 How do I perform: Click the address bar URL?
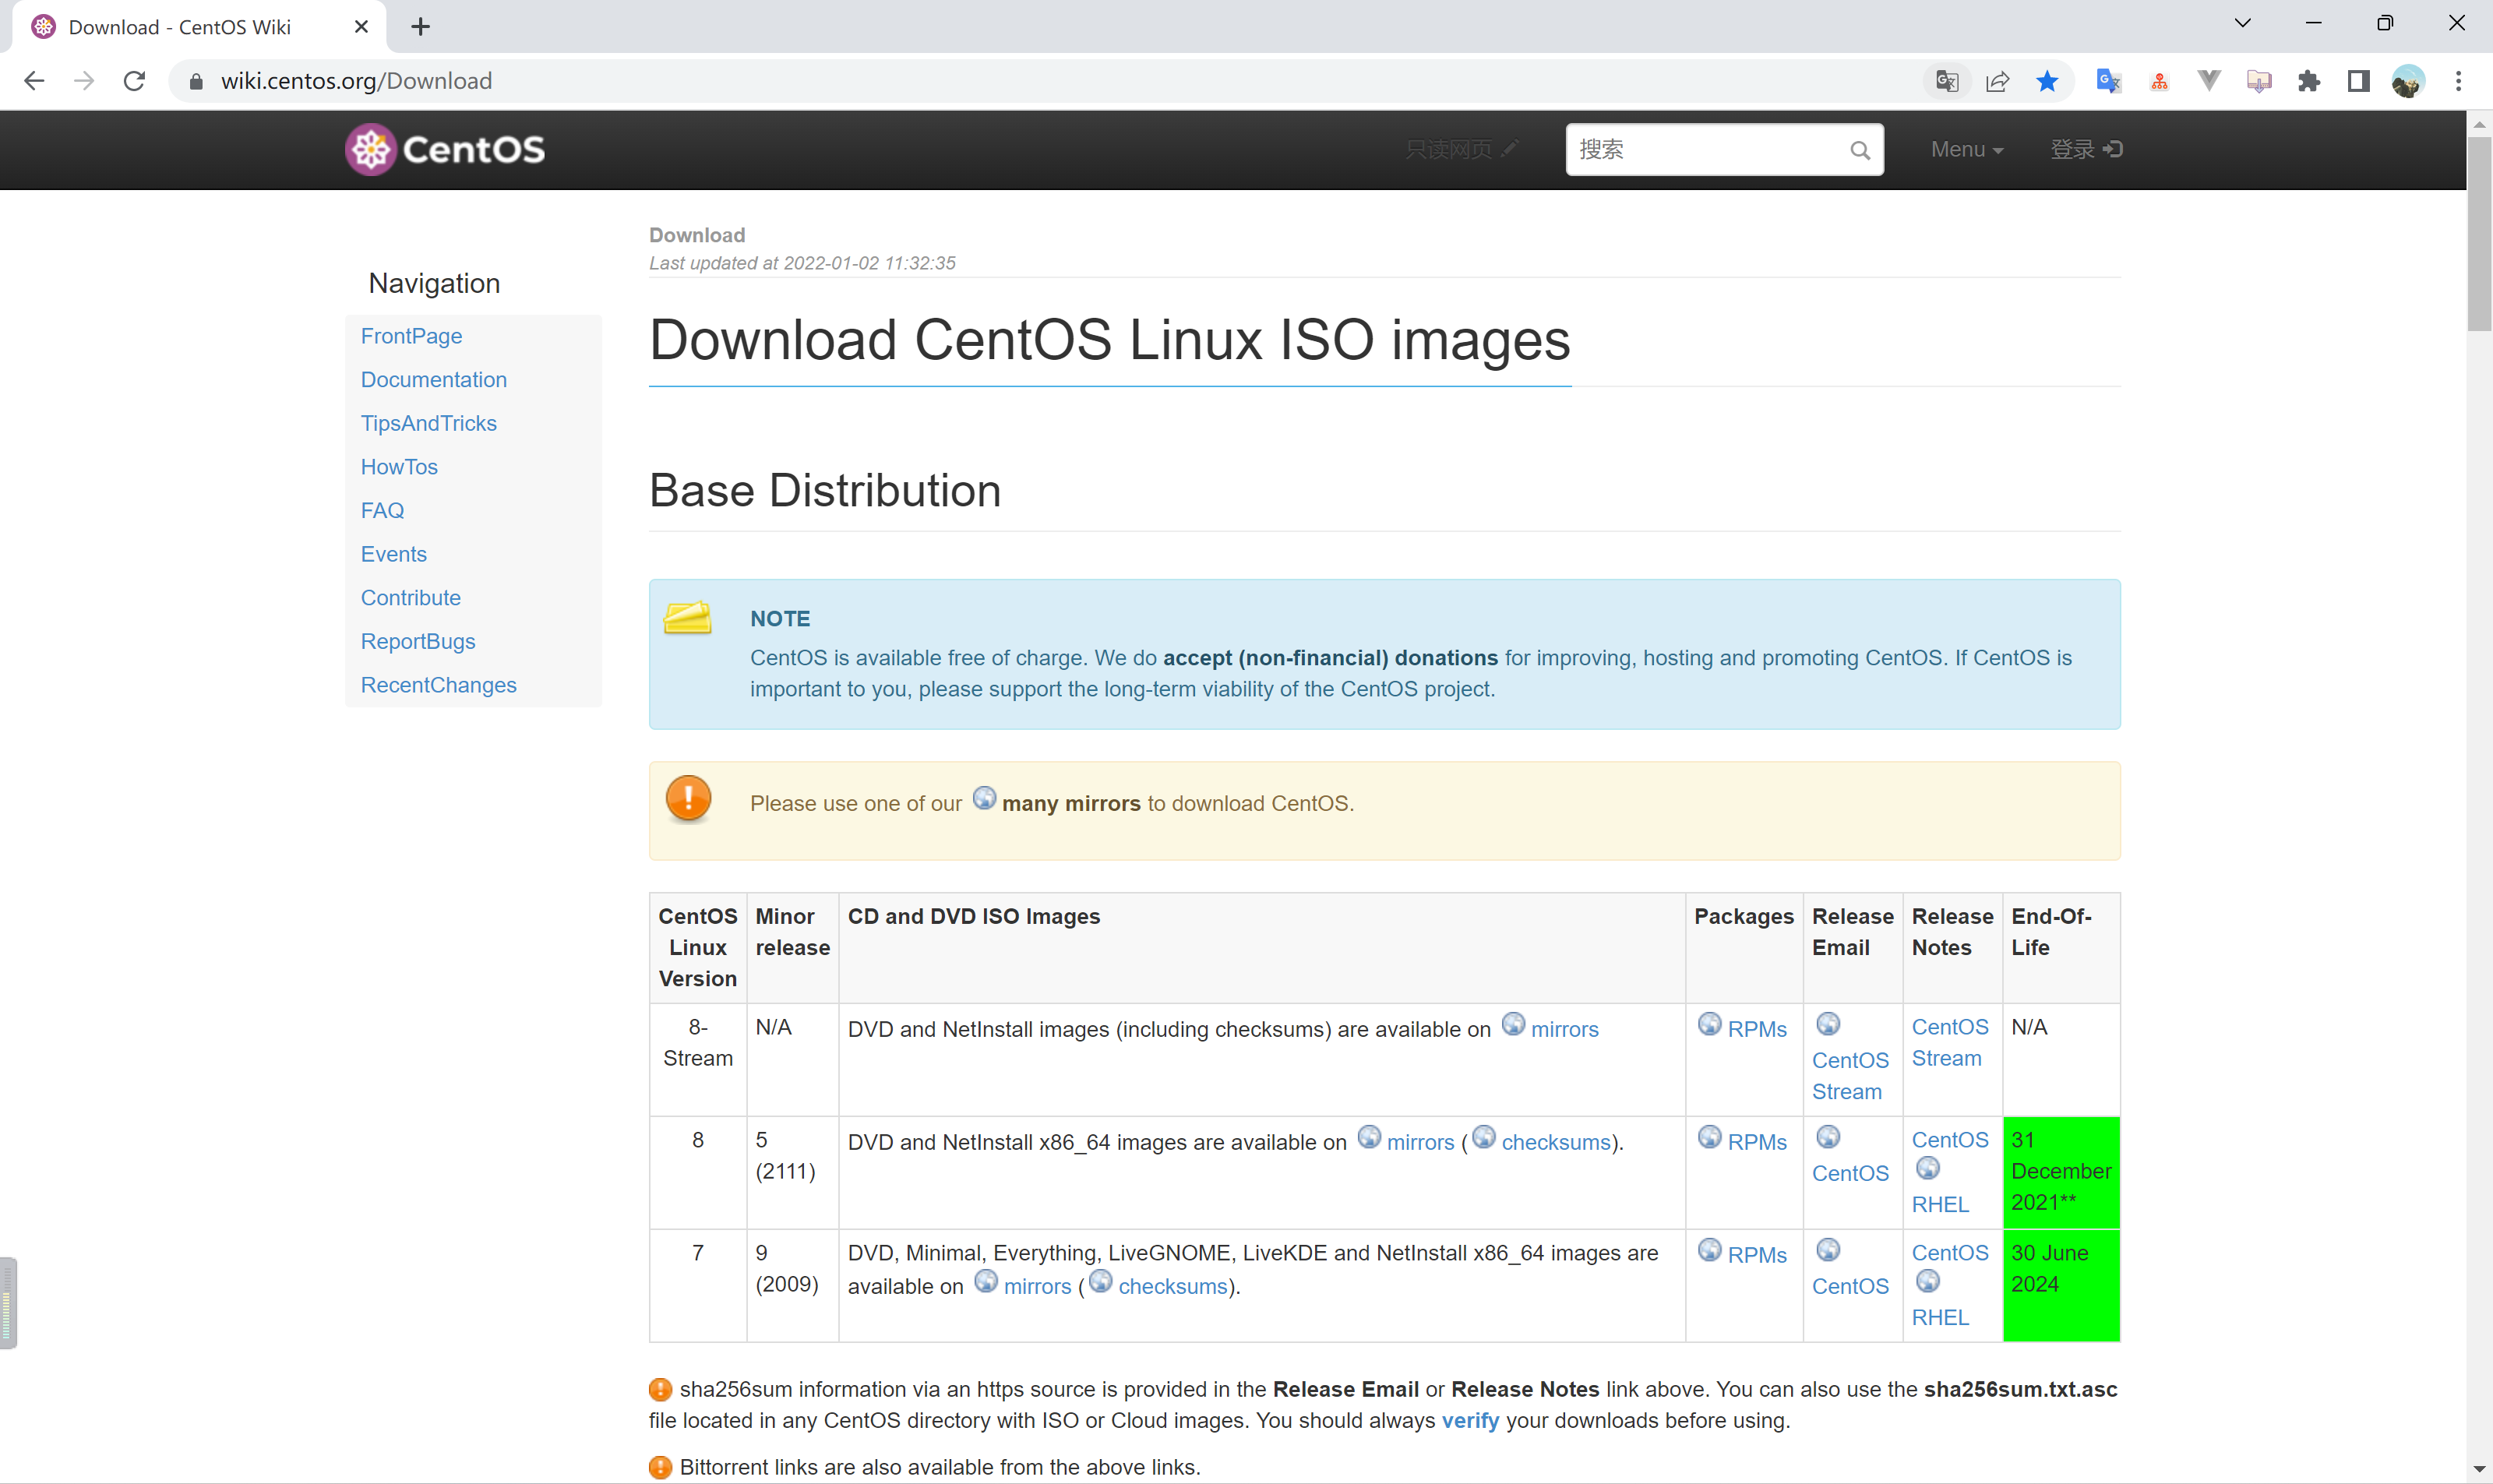tap(356, 81)
